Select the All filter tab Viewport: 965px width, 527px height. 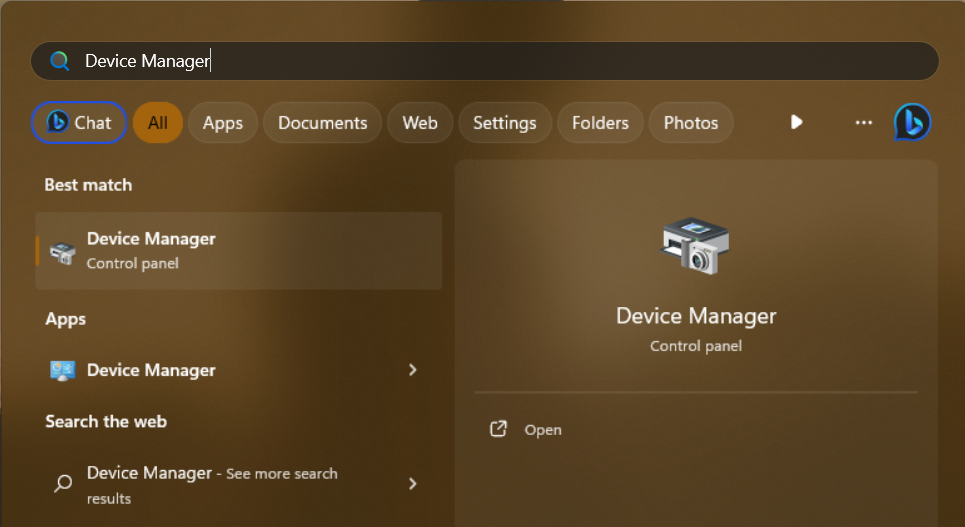(158, 123)
